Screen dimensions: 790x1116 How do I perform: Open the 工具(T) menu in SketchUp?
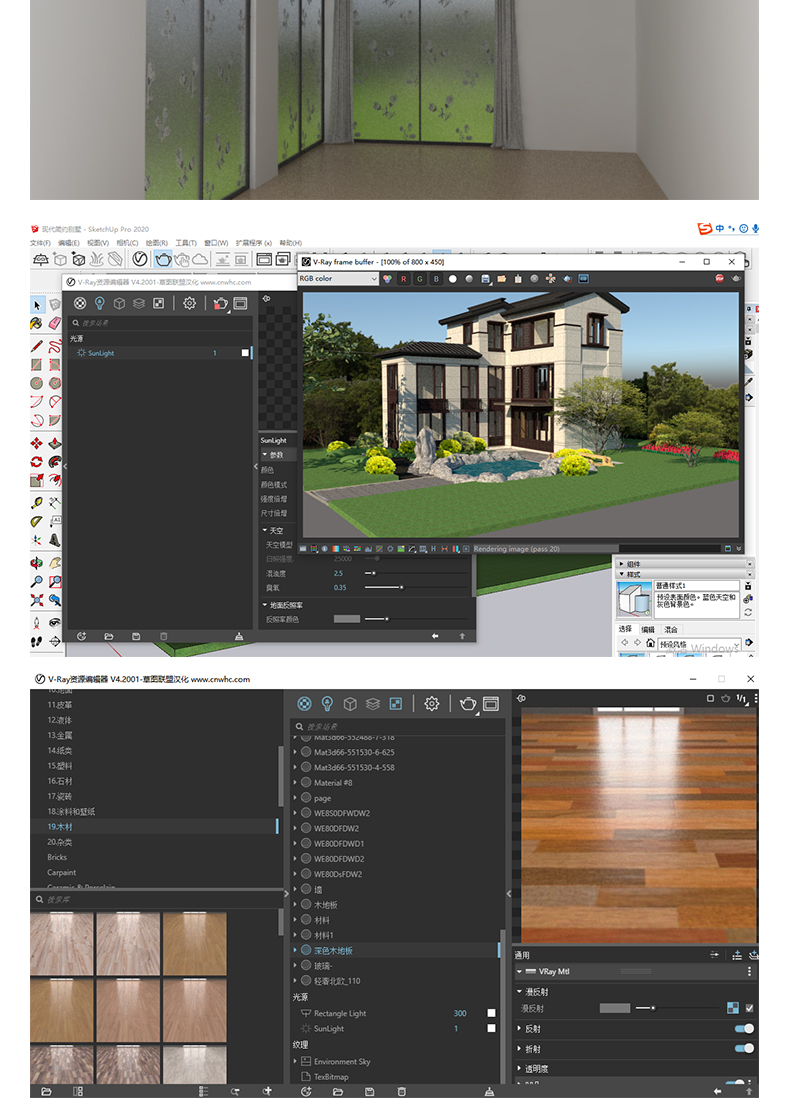tap(186, 243)
